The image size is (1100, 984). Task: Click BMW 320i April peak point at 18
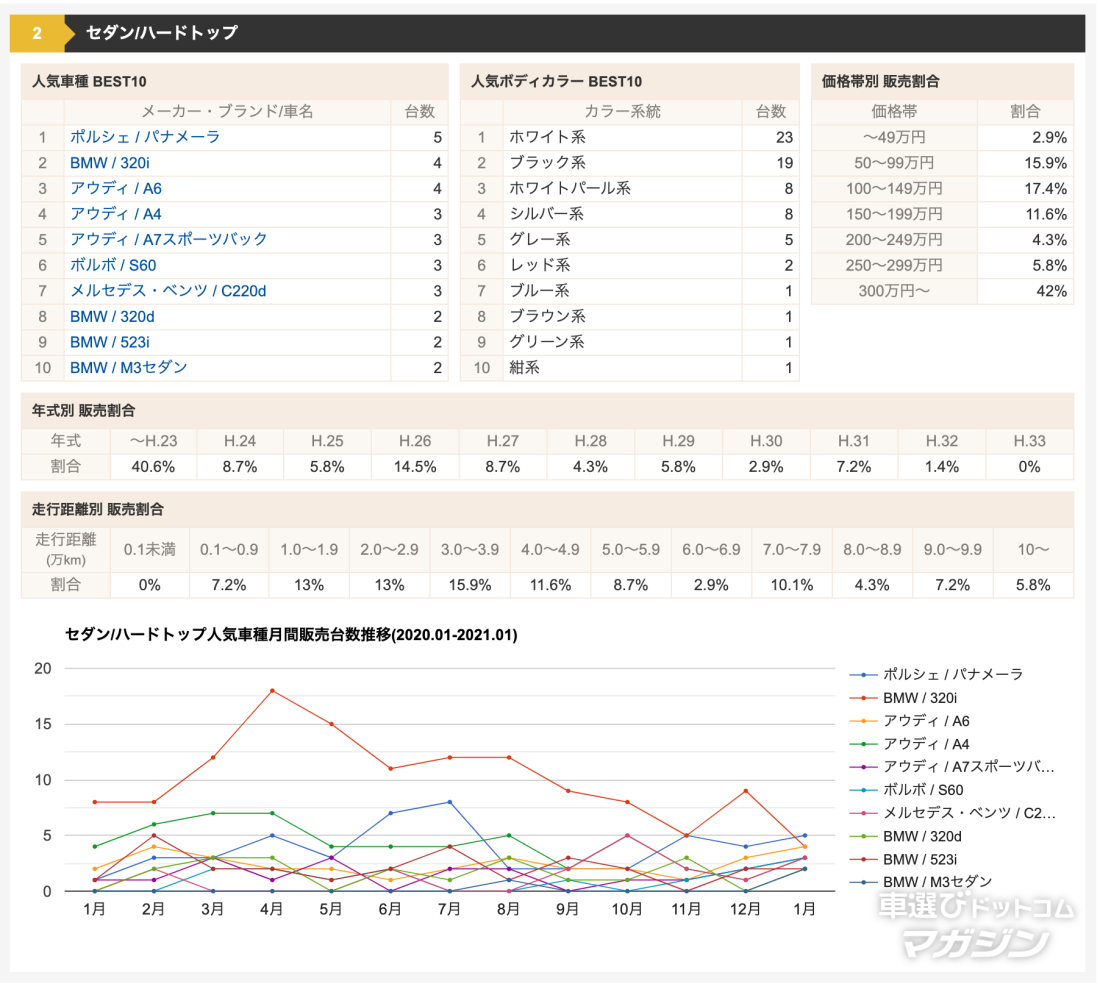pyautogui.click(x=272, y=691)
